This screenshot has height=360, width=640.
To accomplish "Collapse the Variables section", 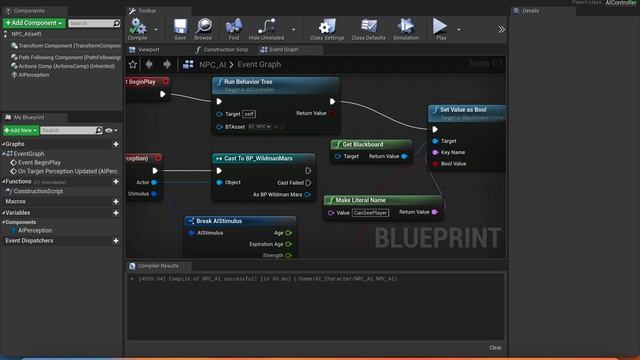I will tap(3, 213).
